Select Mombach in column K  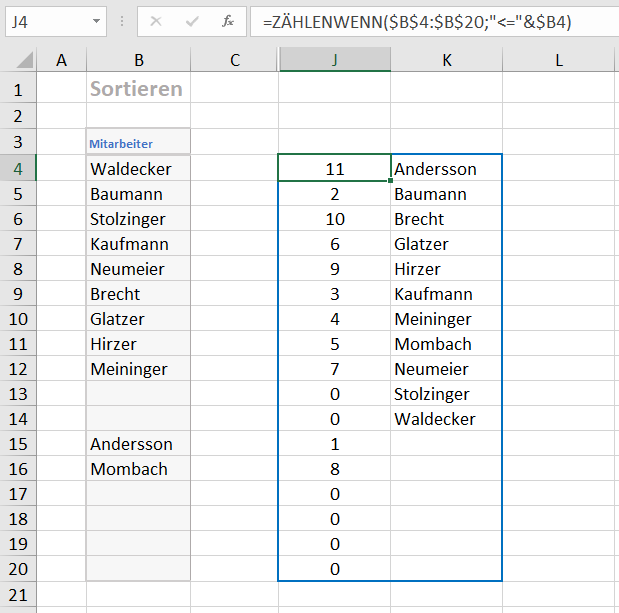click(446, 344)
